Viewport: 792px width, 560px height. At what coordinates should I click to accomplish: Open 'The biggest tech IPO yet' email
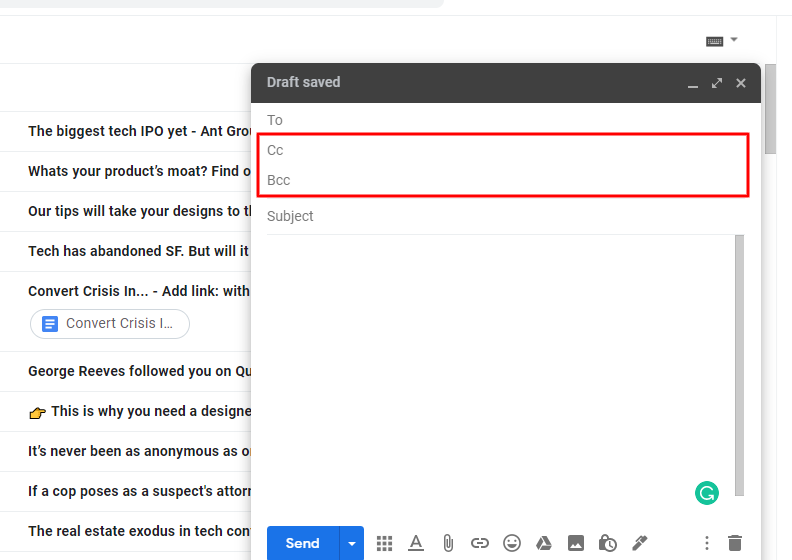(x=125, y=131)
